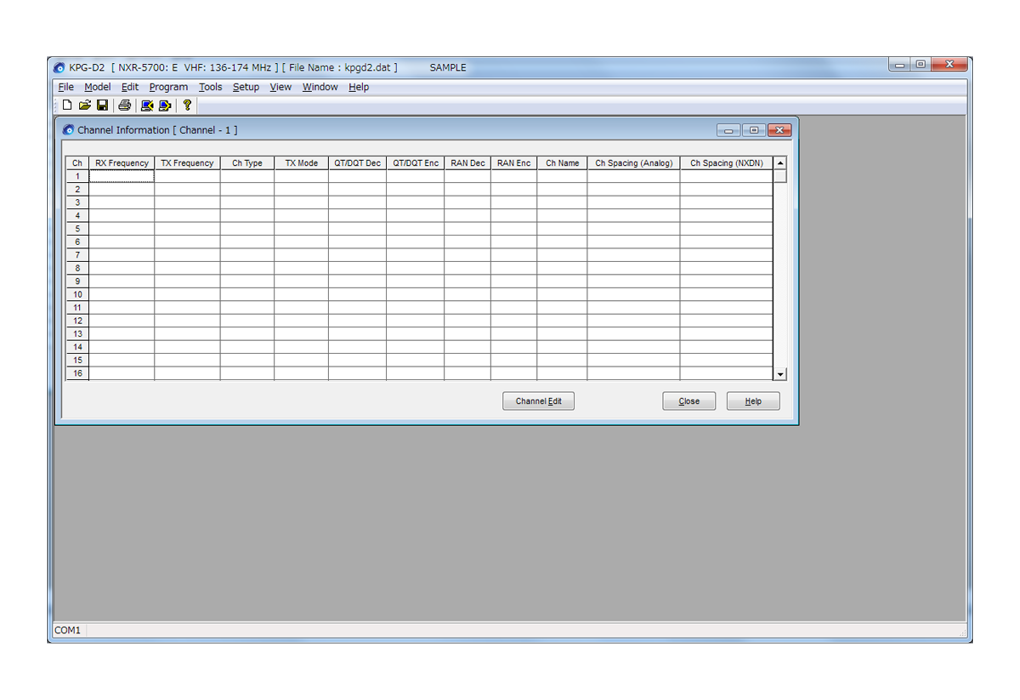The image size is (1020, 700).
Task: Open the Model menu
Action: [x=97, y=87]
